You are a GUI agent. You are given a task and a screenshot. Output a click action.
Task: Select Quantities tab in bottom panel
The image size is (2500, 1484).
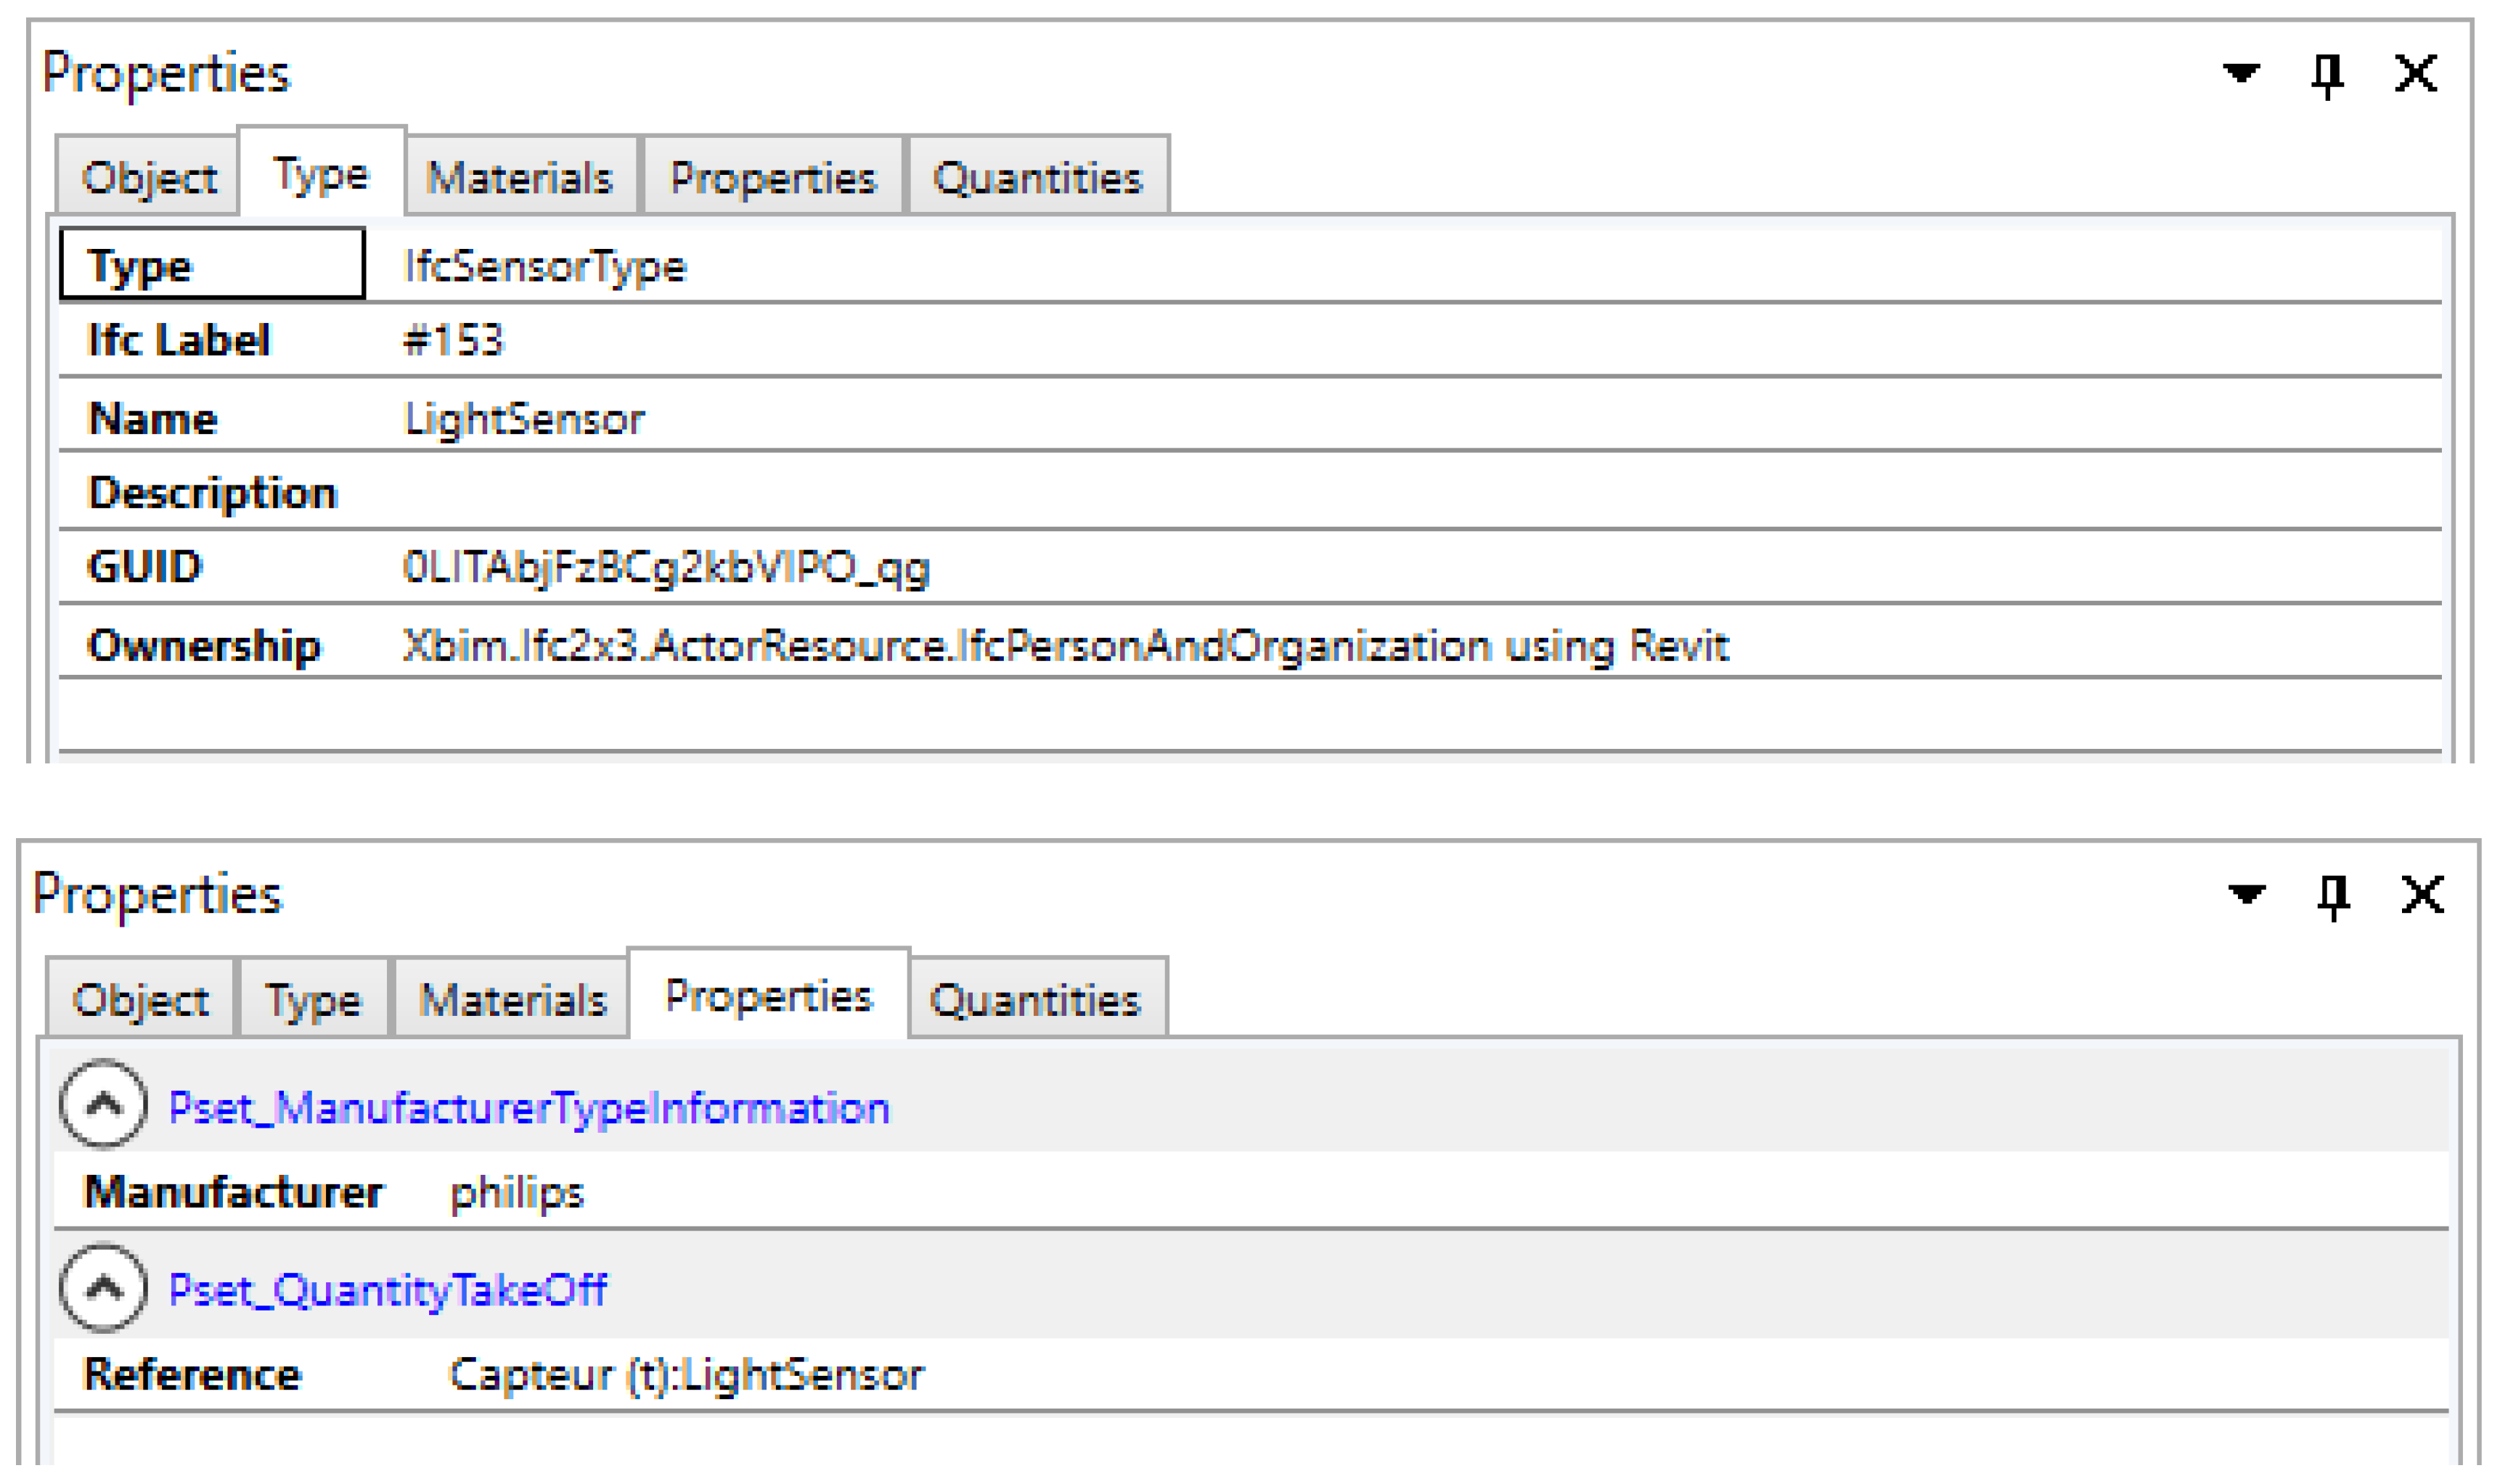(1035, 1001)
